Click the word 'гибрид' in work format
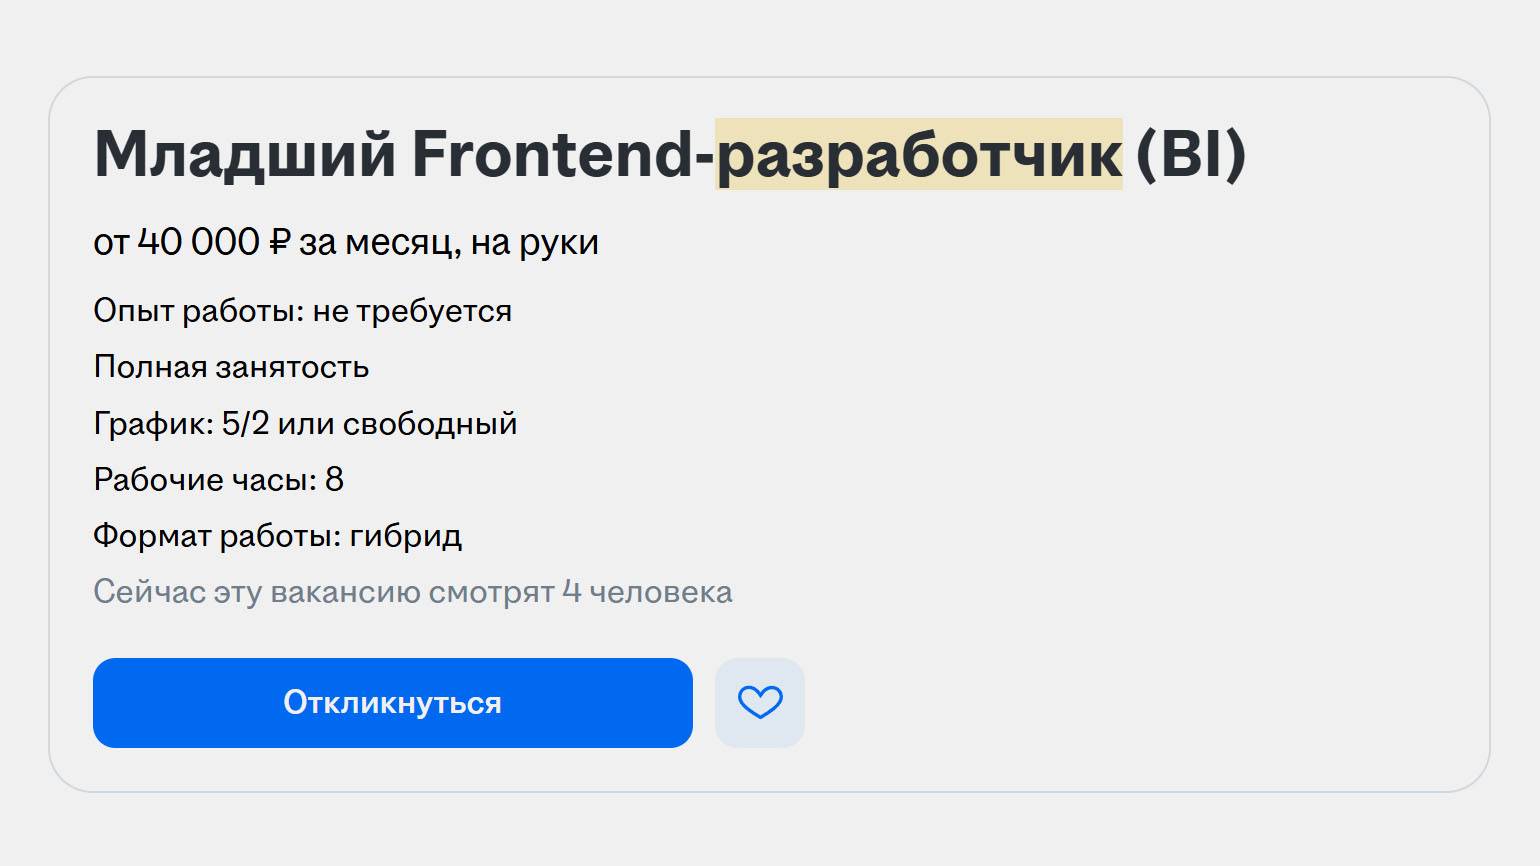Viewport: 1540px width, 866px height. pyautogui.click(x=406, y=536)
